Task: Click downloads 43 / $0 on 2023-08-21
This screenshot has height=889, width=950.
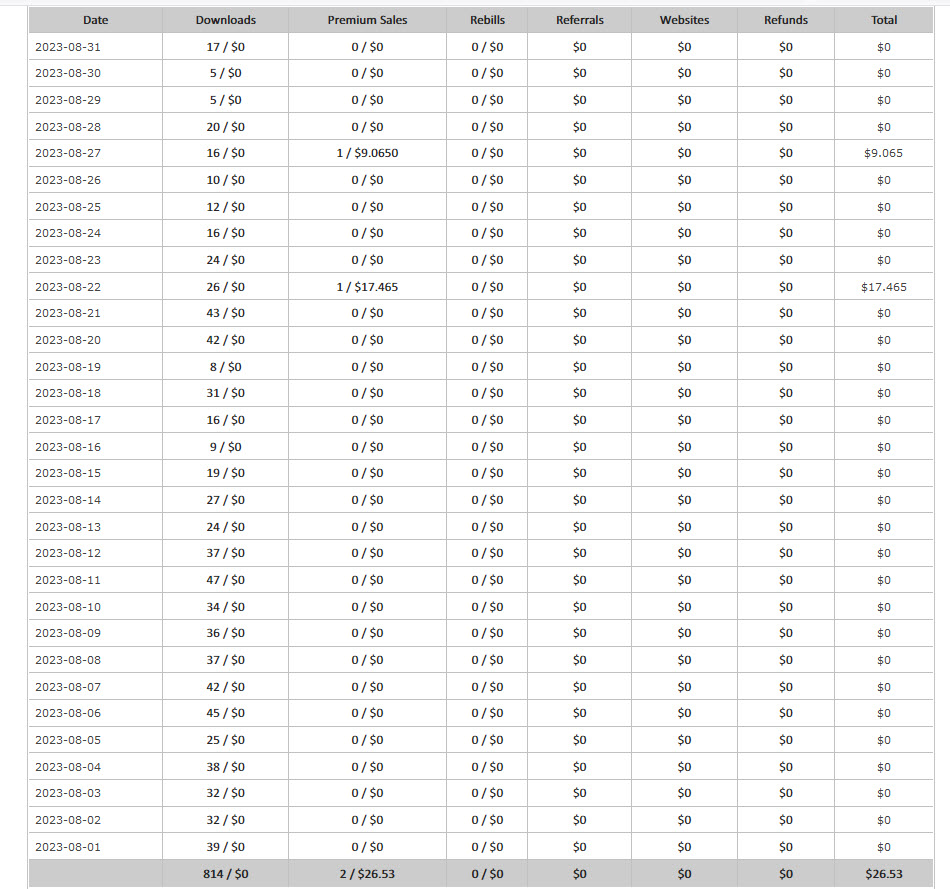Action: (x=225, y=313)
